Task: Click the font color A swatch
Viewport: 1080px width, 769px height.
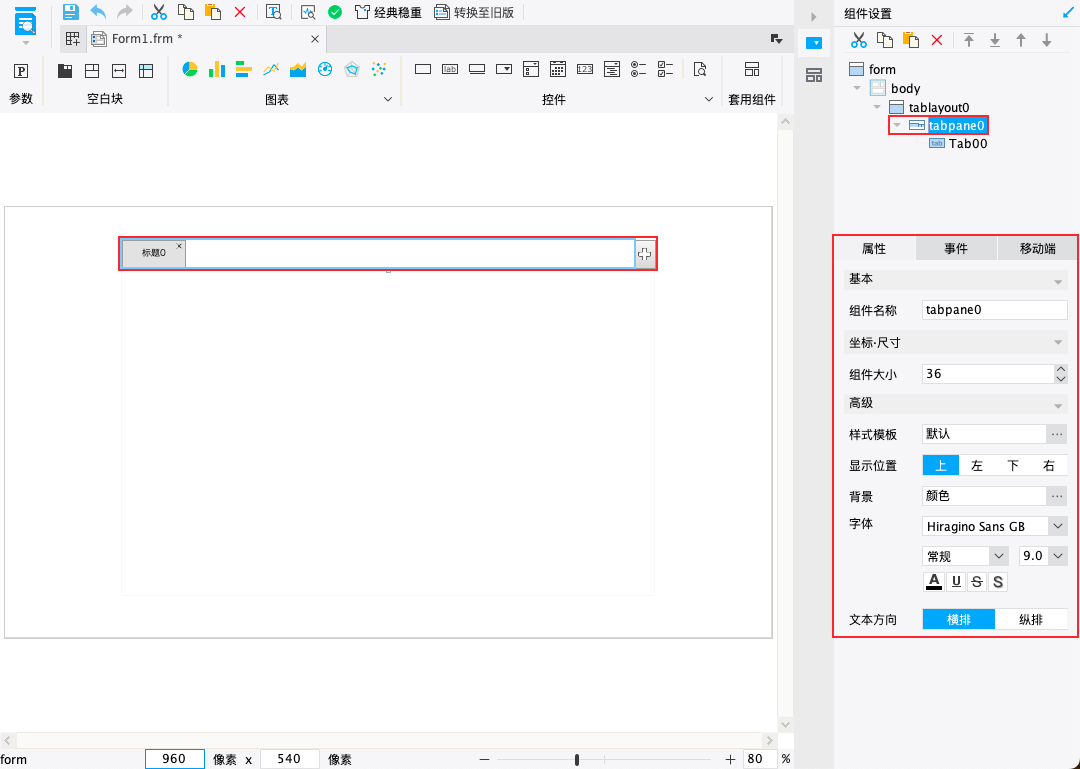Action: (x=933, y=582)
